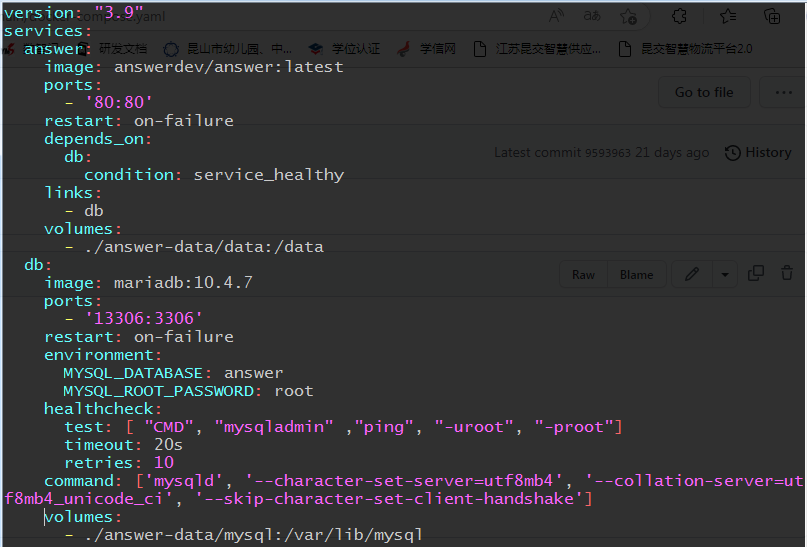Click the 'services:' line
Image resolution: width=807 pixels, height=547 pixels.
coord(47,31)
